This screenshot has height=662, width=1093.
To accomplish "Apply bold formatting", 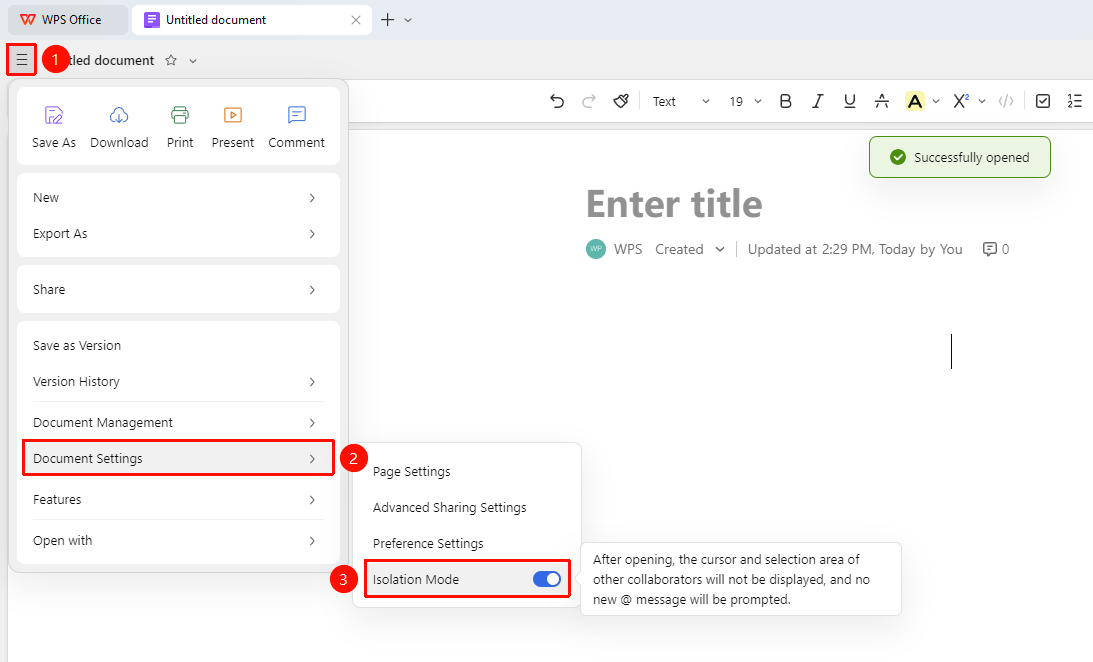I will point(786,102).
